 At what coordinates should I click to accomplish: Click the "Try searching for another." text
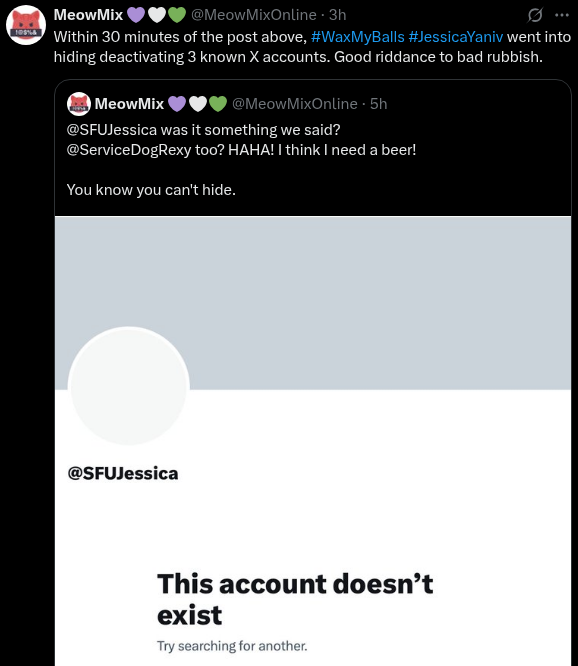[x=232, y=646]
